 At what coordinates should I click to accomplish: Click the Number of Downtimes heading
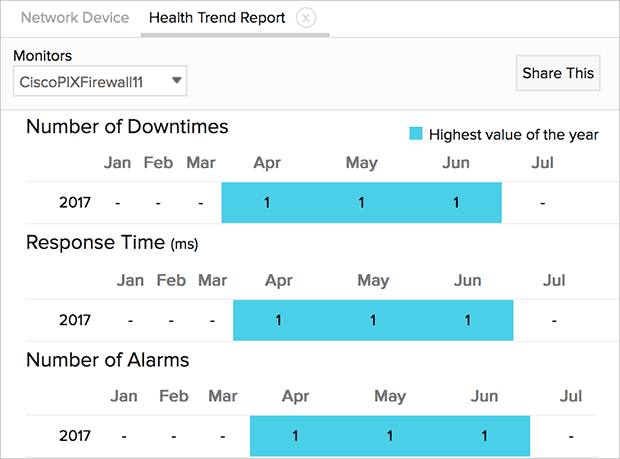click(127, 127)
